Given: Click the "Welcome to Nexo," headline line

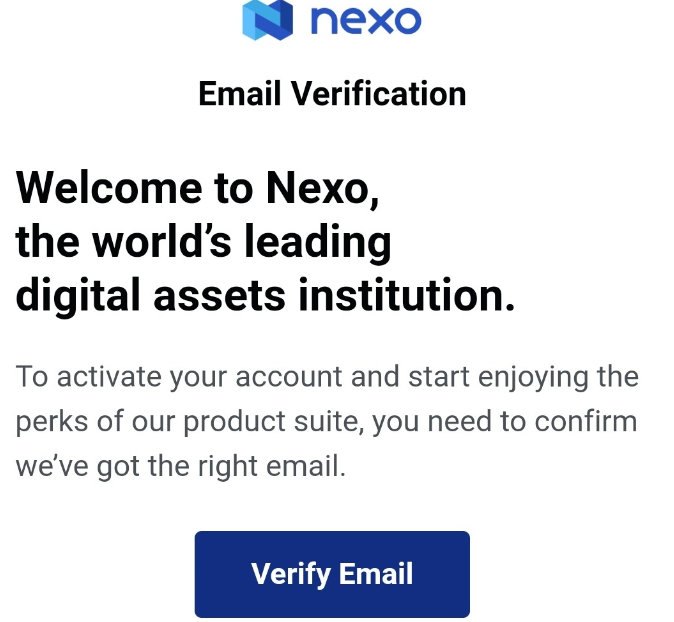Looking at the screenshot, I should tap(198, 188).
